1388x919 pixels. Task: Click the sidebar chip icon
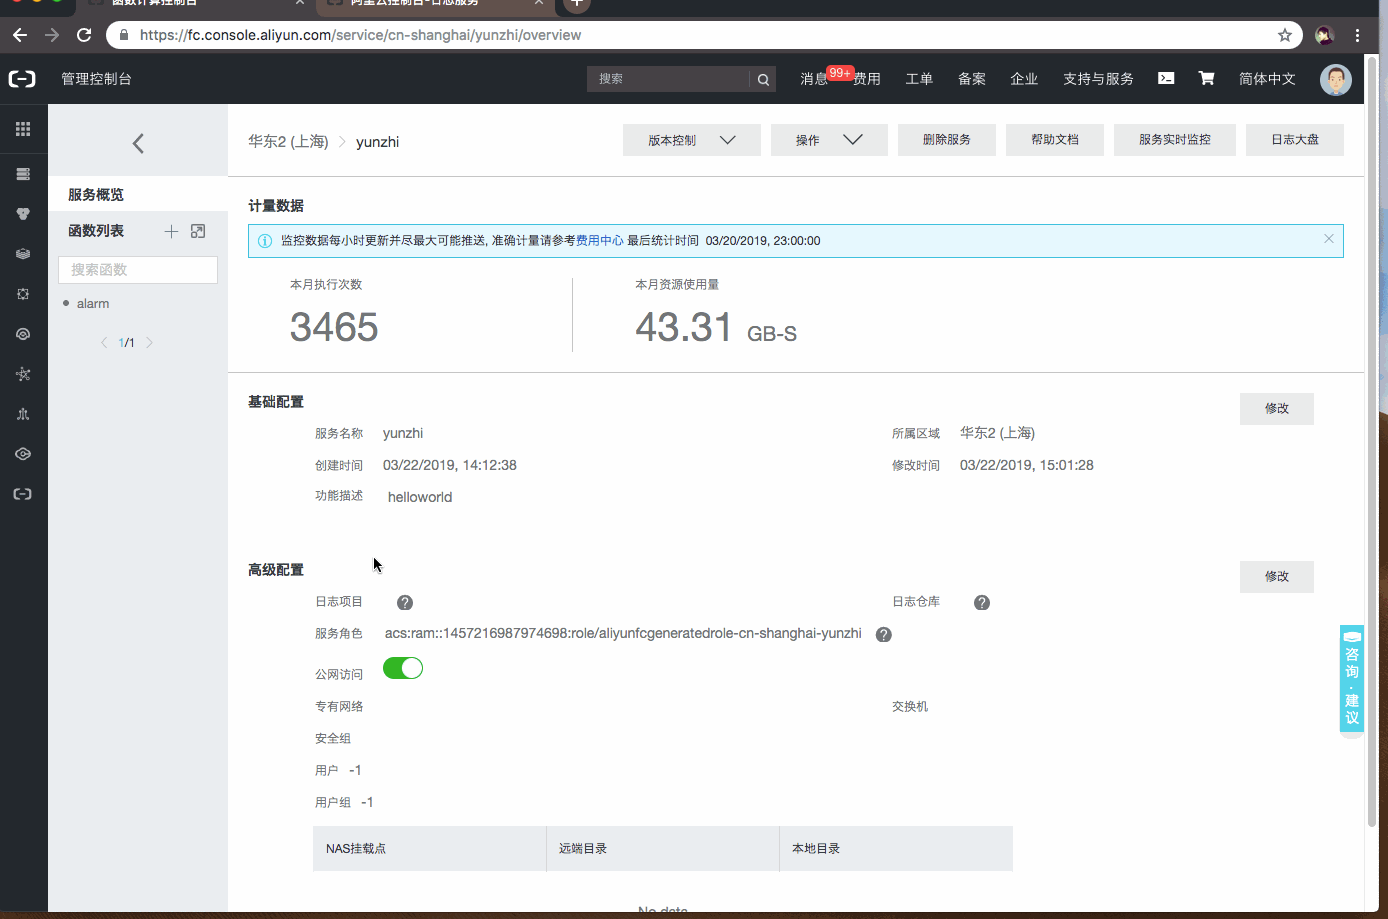23,294
